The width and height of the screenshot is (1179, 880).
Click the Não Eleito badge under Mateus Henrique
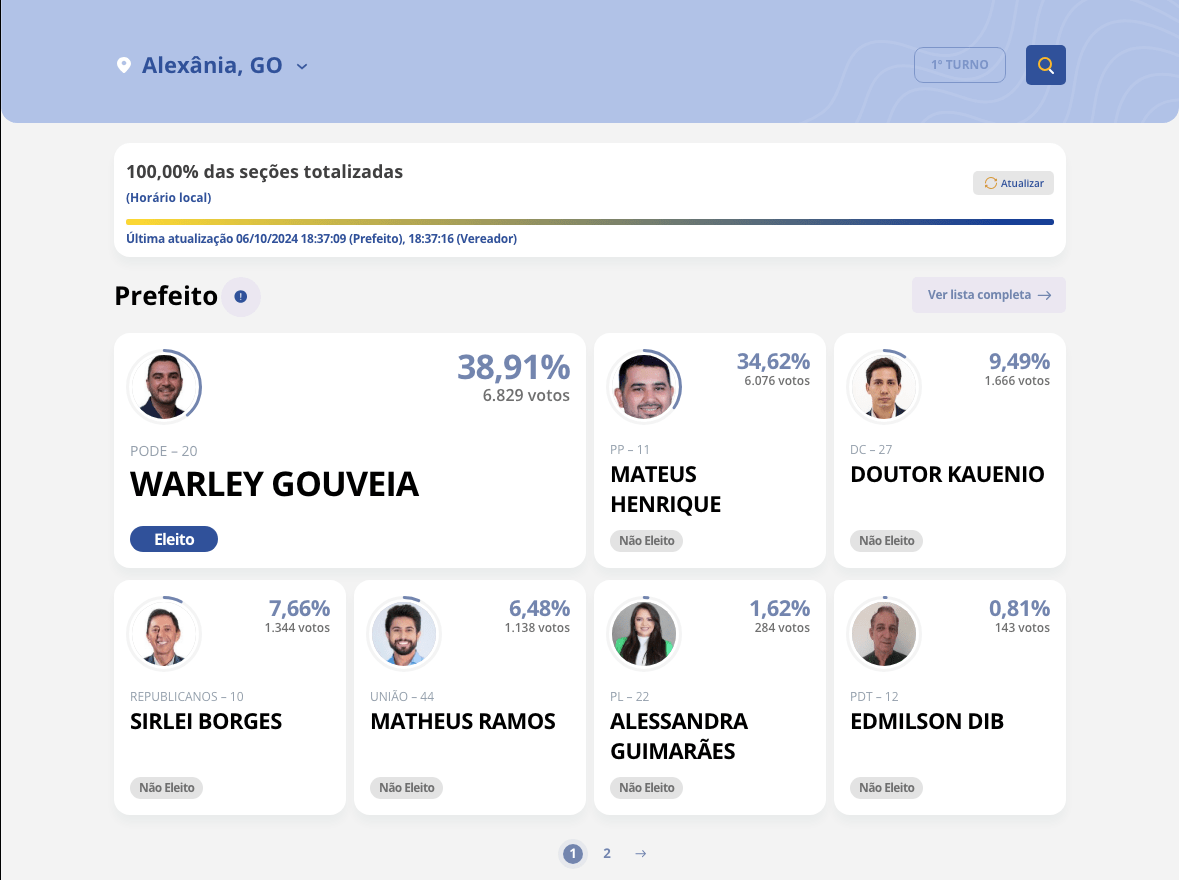coord(647,540)
